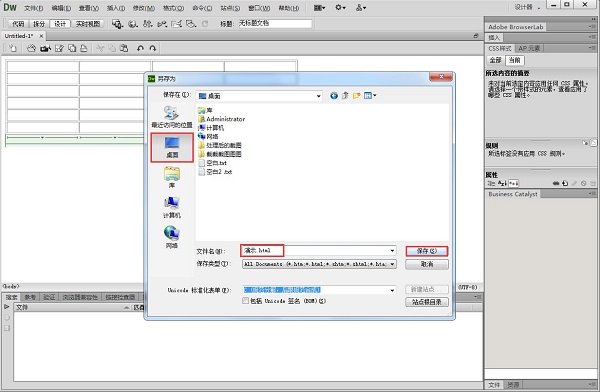Viewport: 600px width, 392px height.
Task: Open the 文件 menu
Action: 34,8
